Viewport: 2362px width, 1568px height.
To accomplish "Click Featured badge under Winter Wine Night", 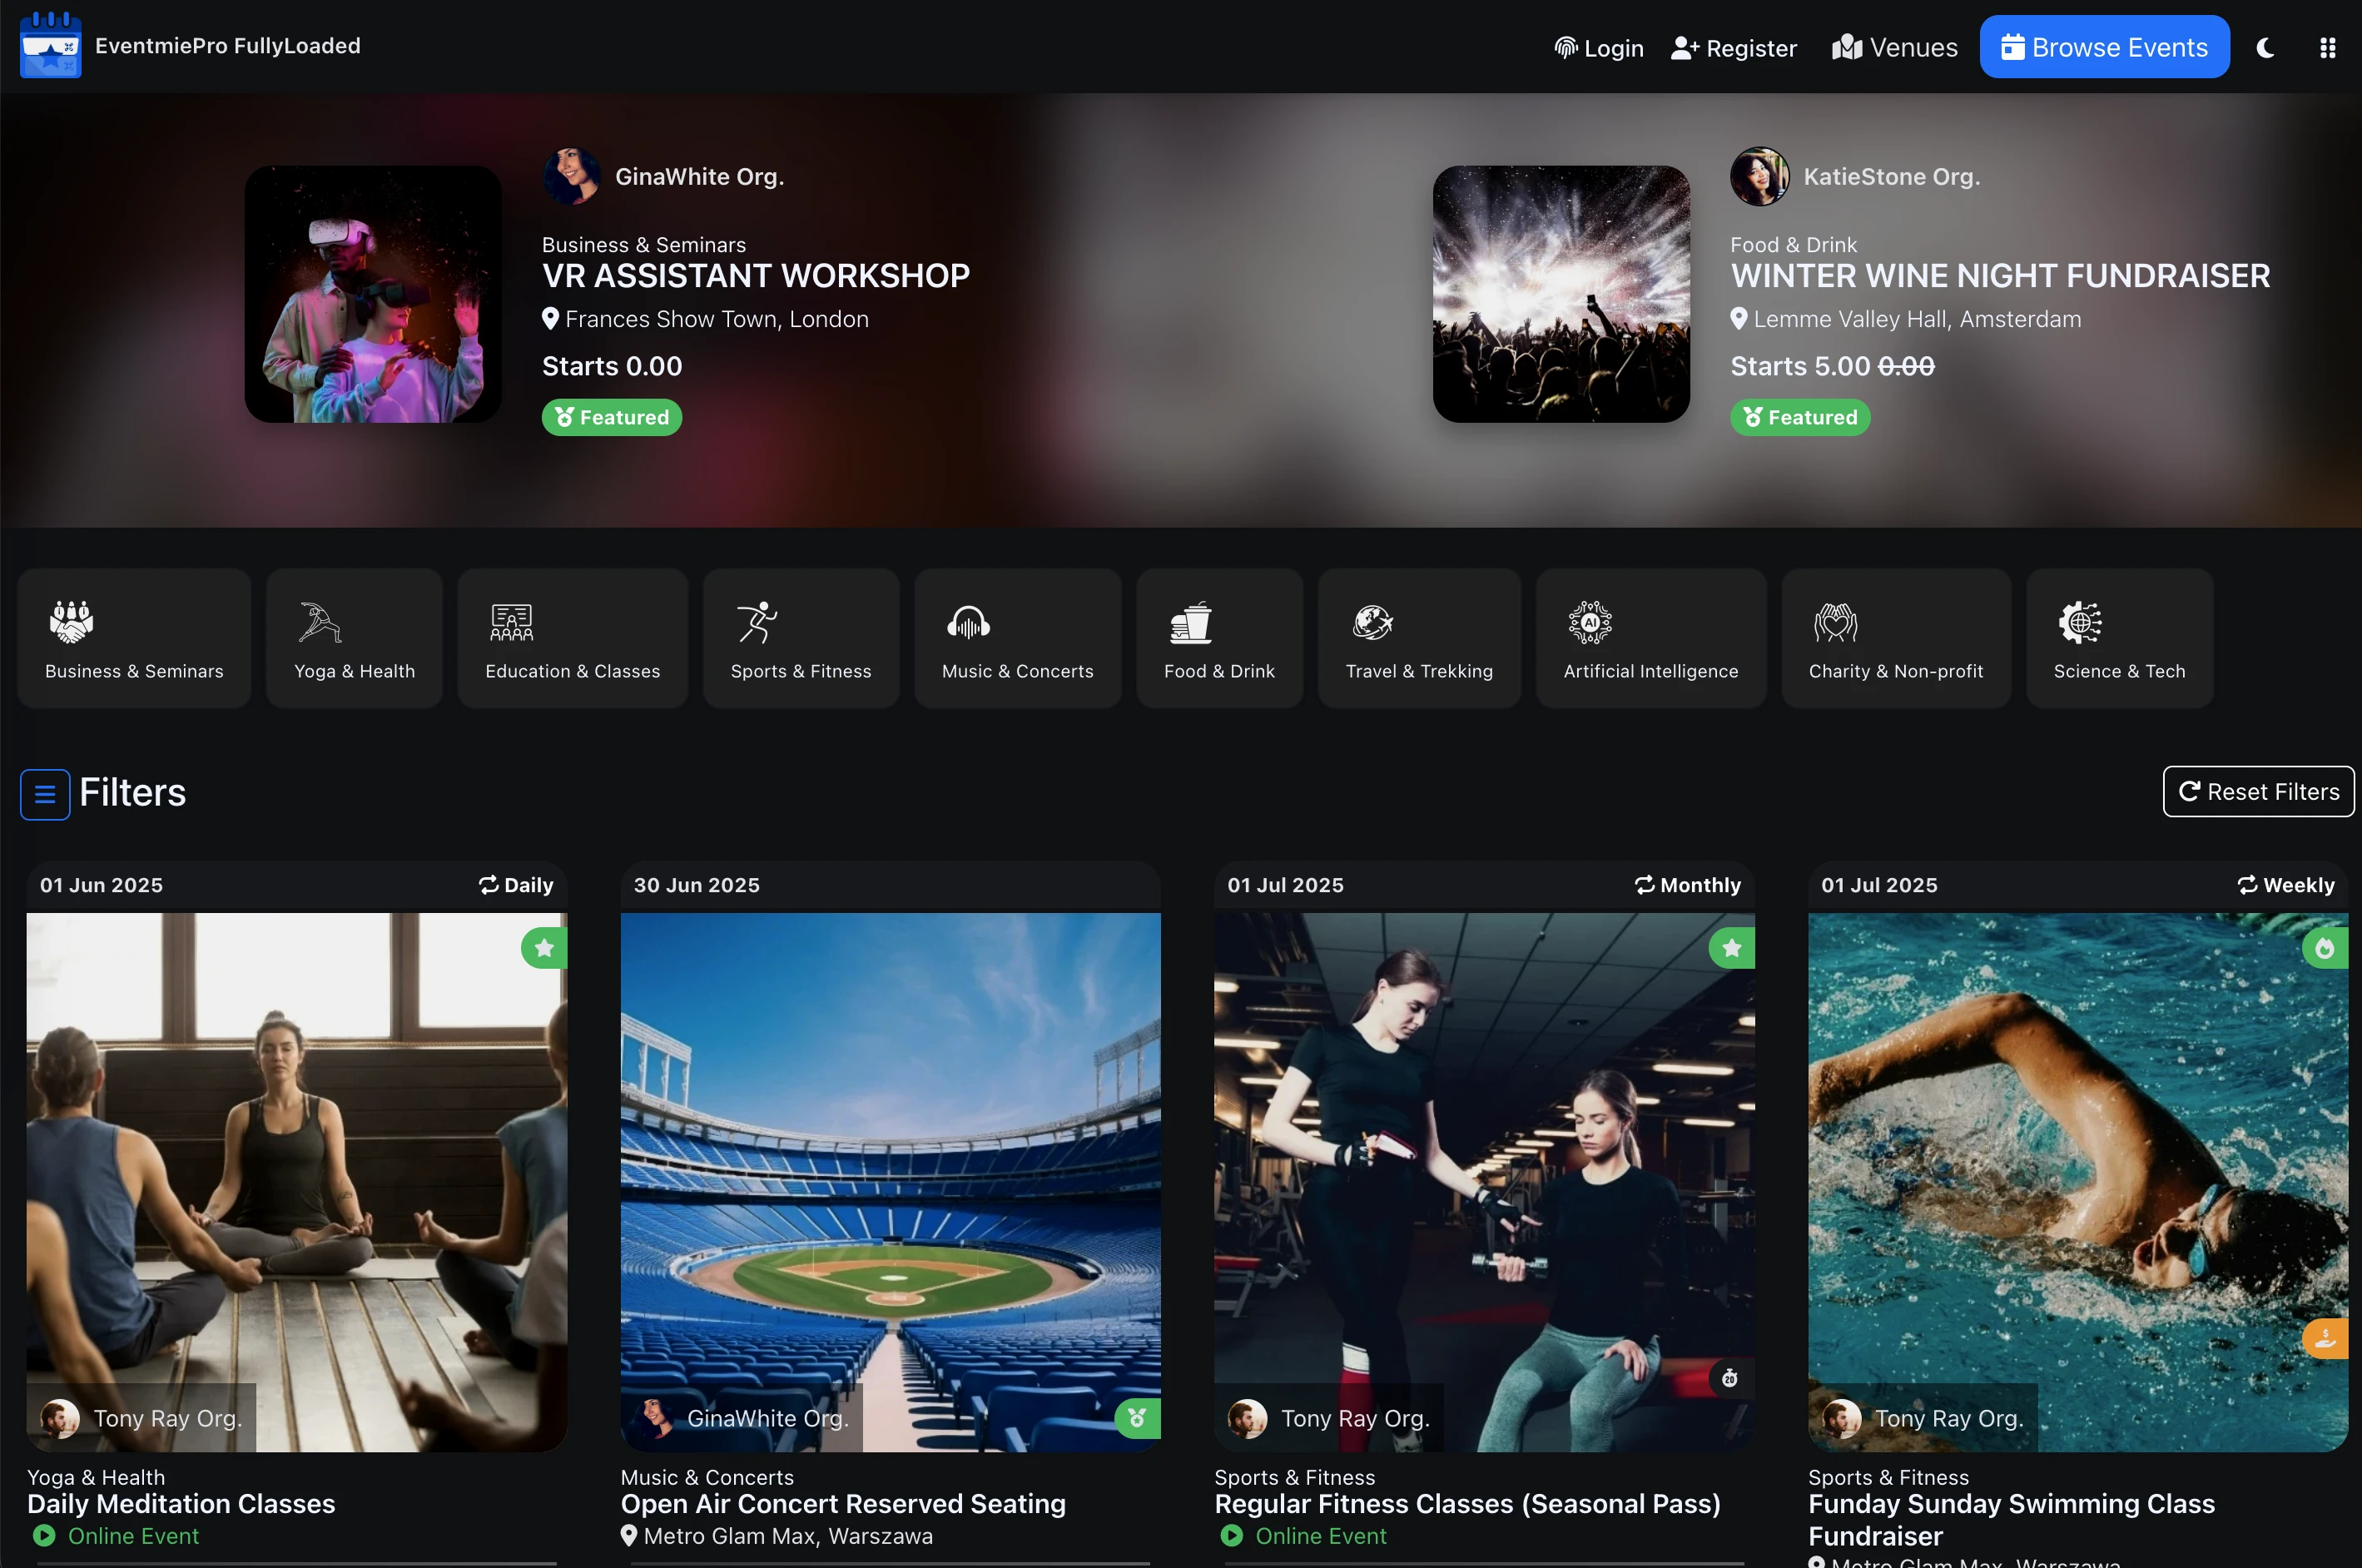I will point(1800,417).
